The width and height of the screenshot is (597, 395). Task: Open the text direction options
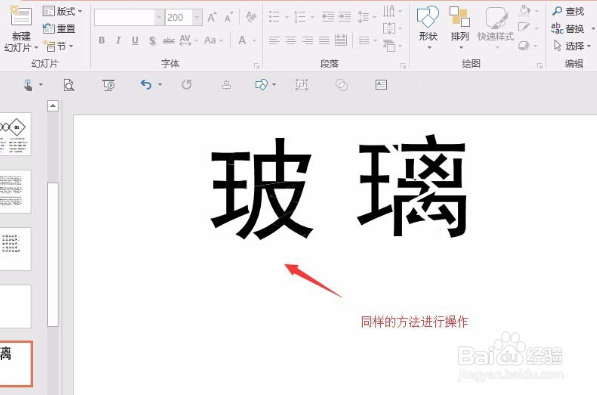point(392,11)
